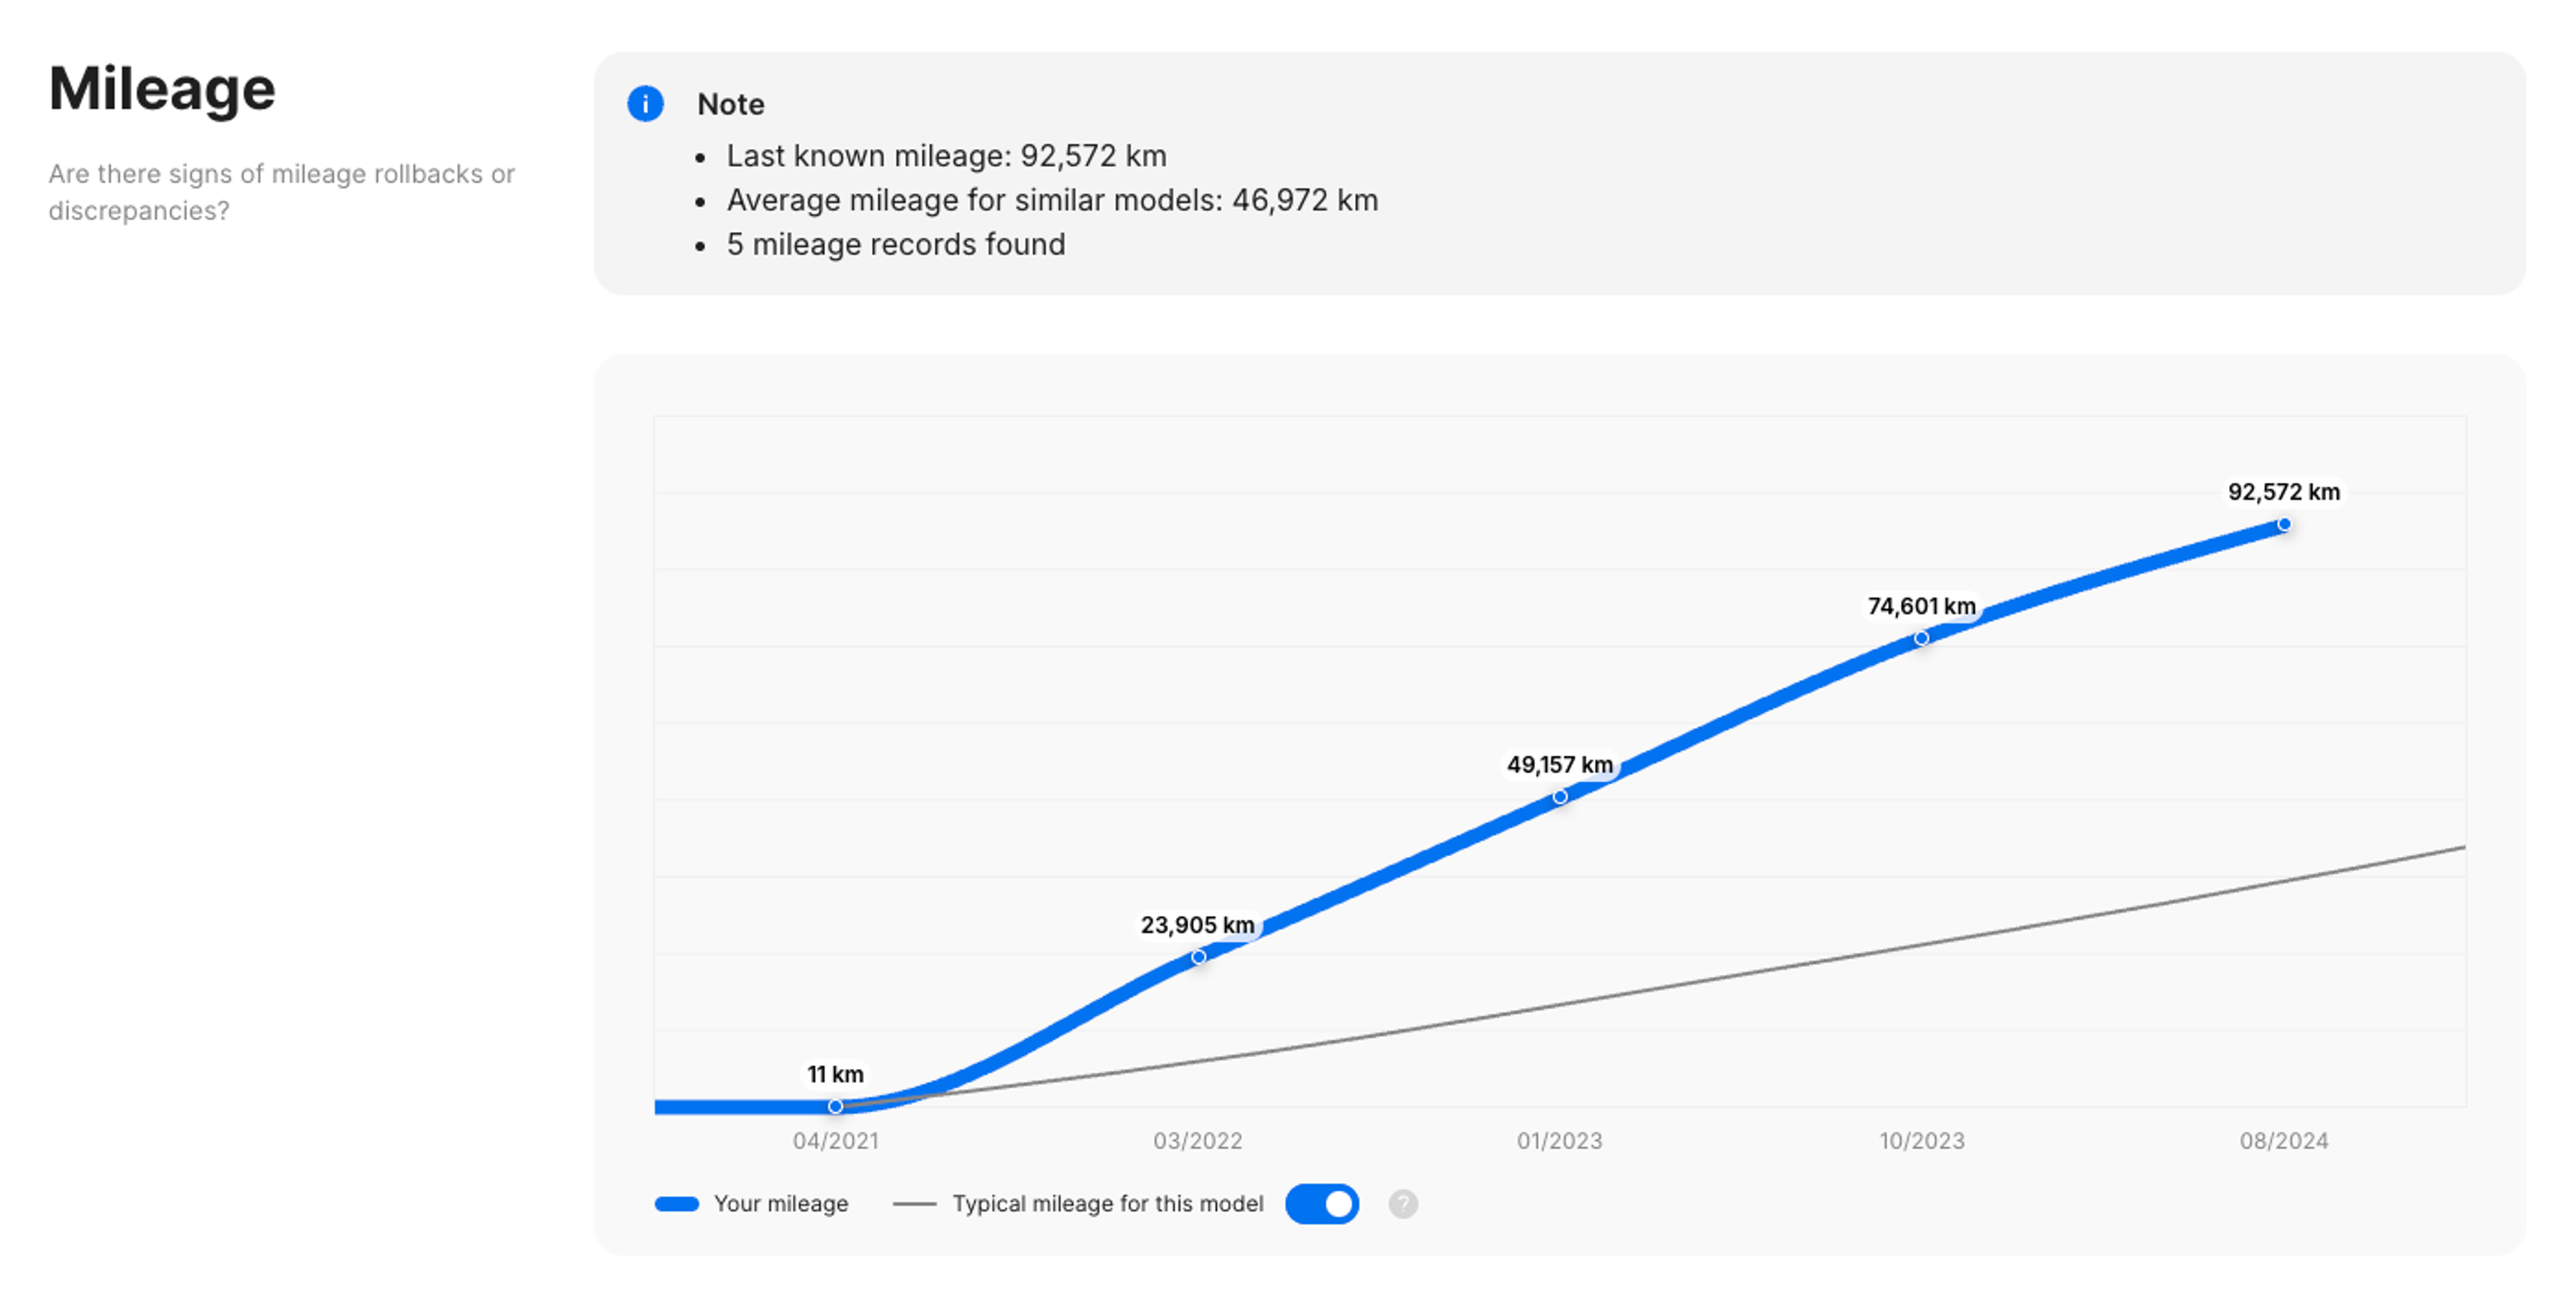This screenshot has width=2576, height=1303.
Task: Click the 23,905 km data point marker
Action: point(1198,957)
